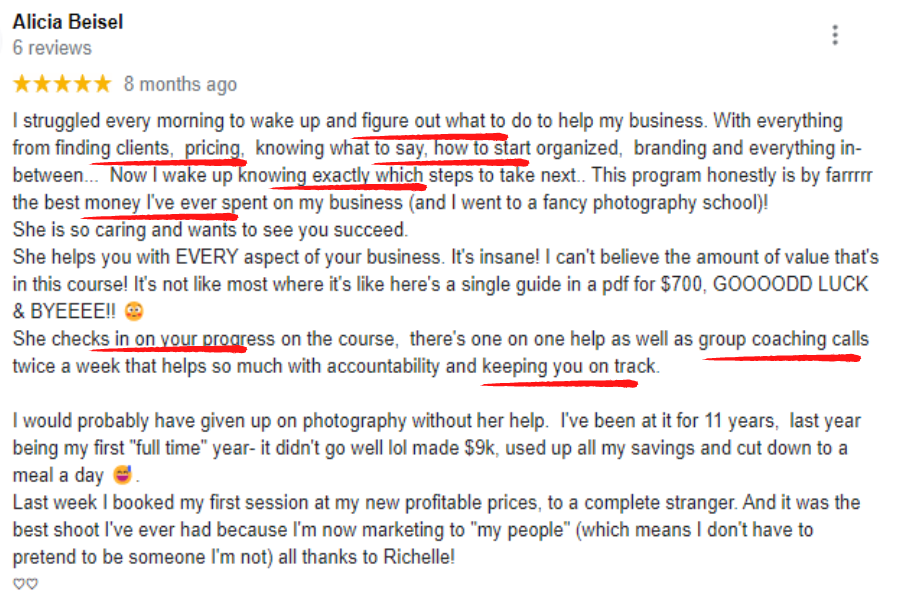Click the fifth gold rating star
The width and height of the screenshot is (900, 600).
click(x=103, y=84)
